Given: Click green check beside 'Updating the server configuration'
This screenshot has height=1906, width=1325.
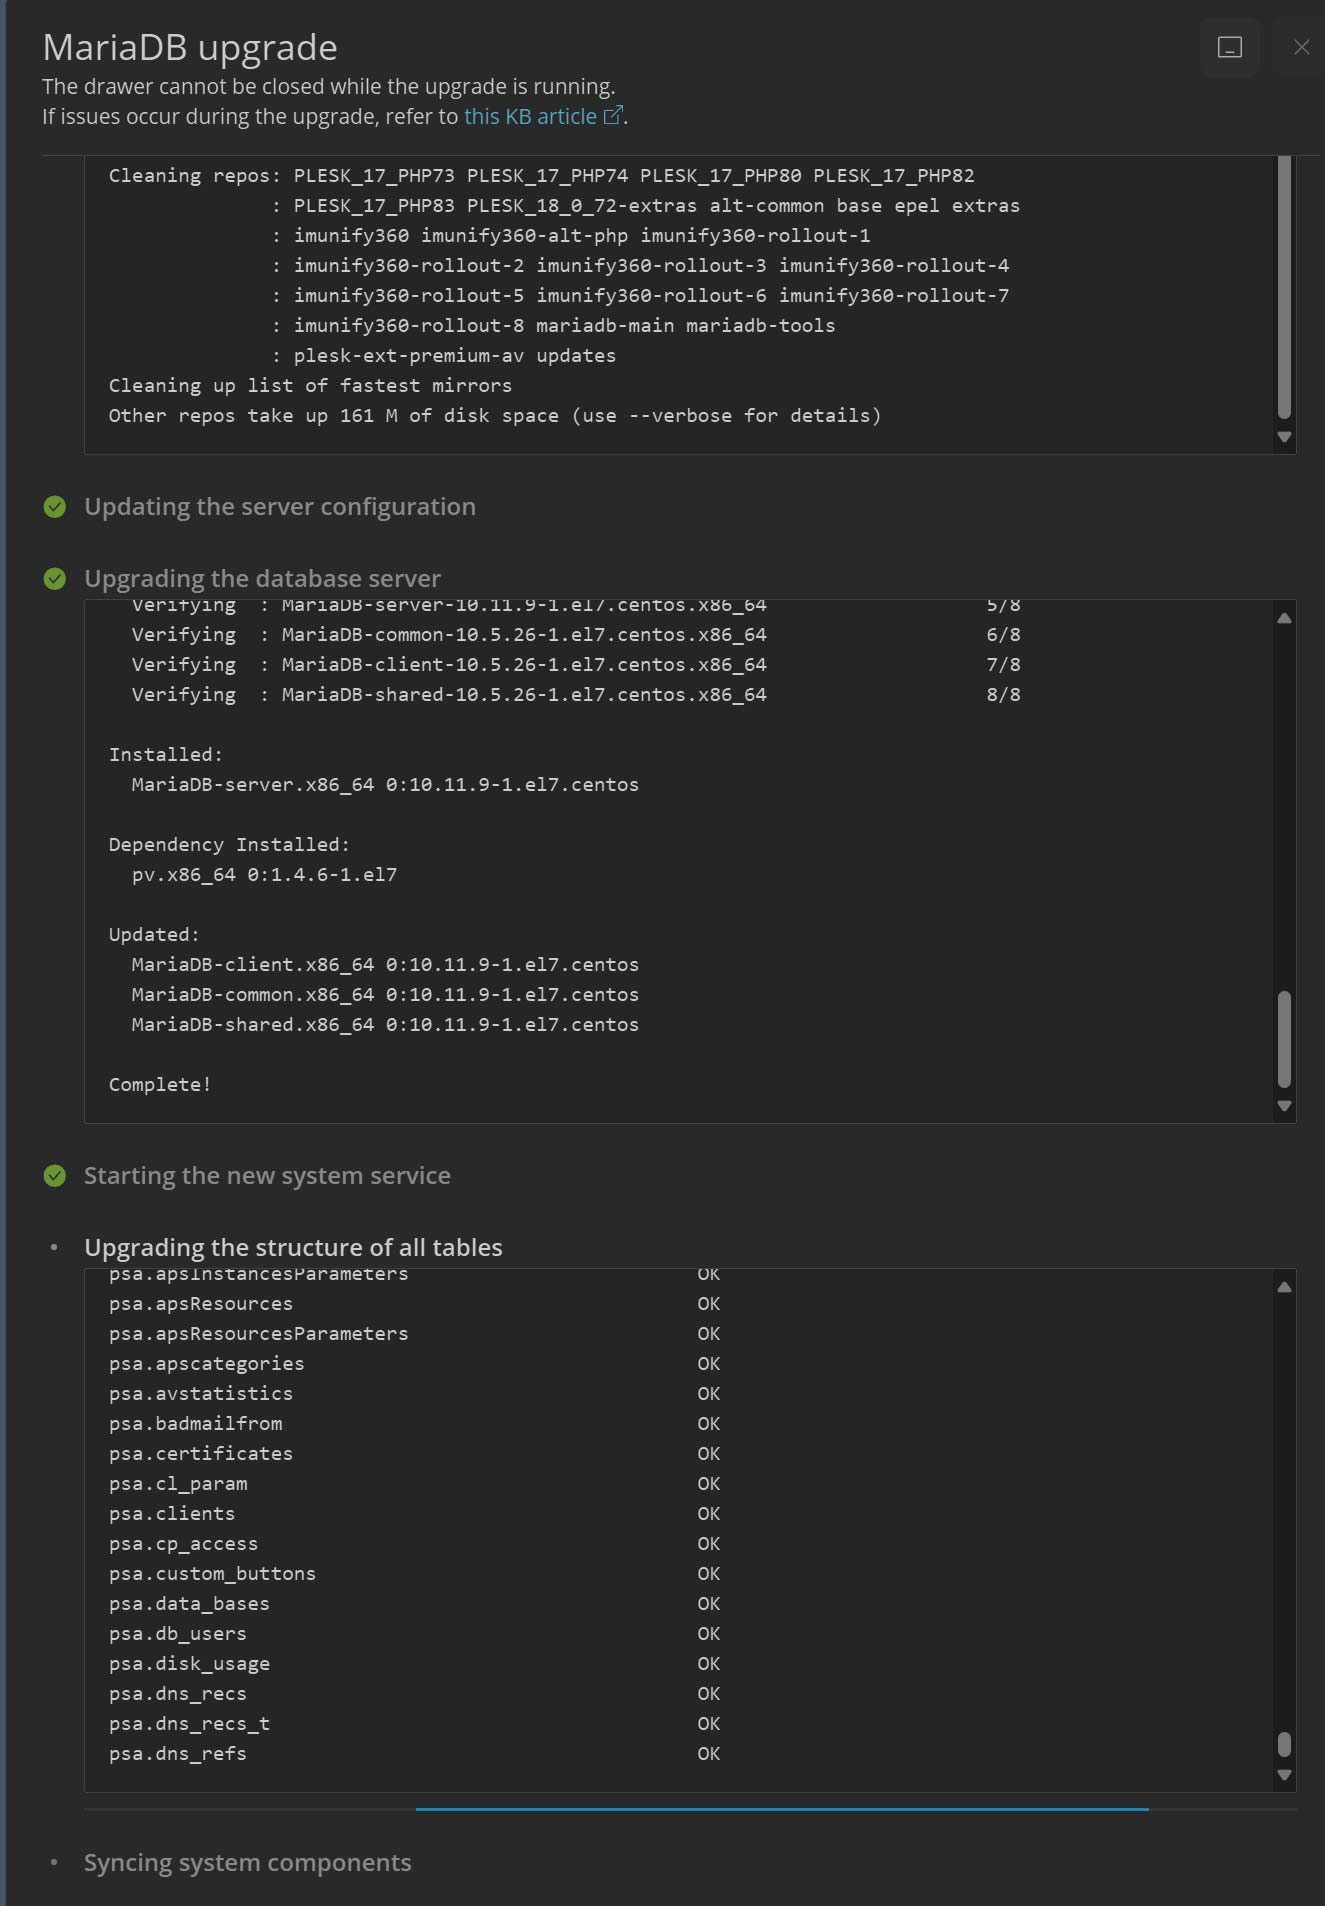Looking at the screenshot, I should pyautogui.click(x=55, y=507).
